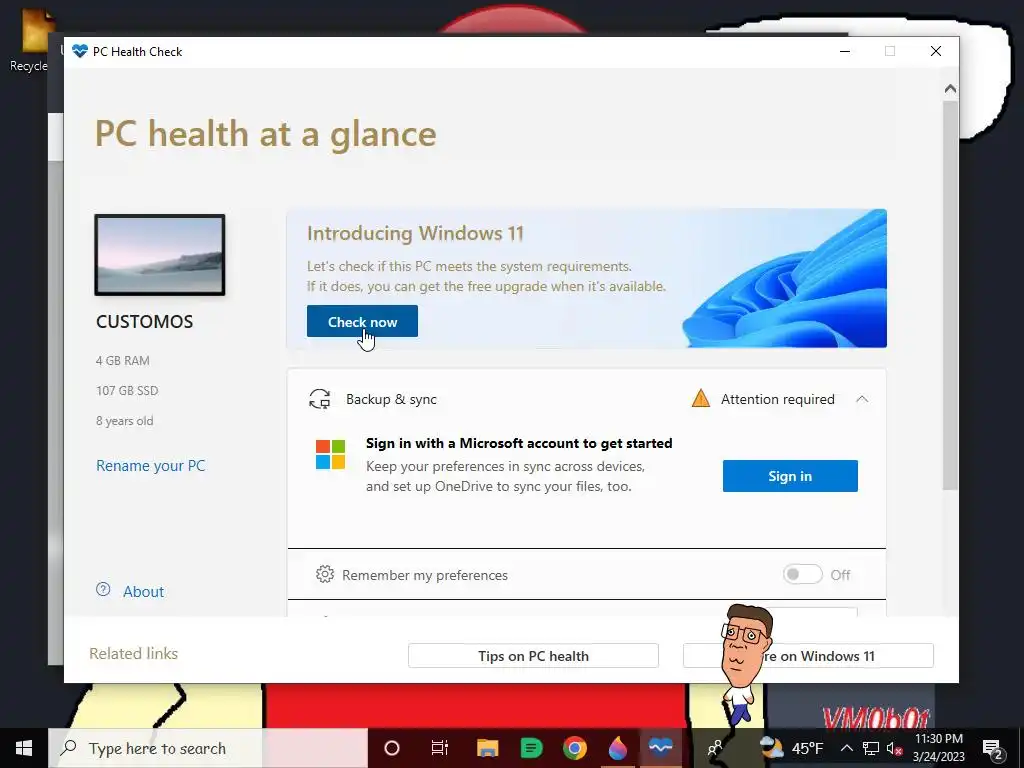Click the CUSTOMOS PC name

[x=144, y=321]
